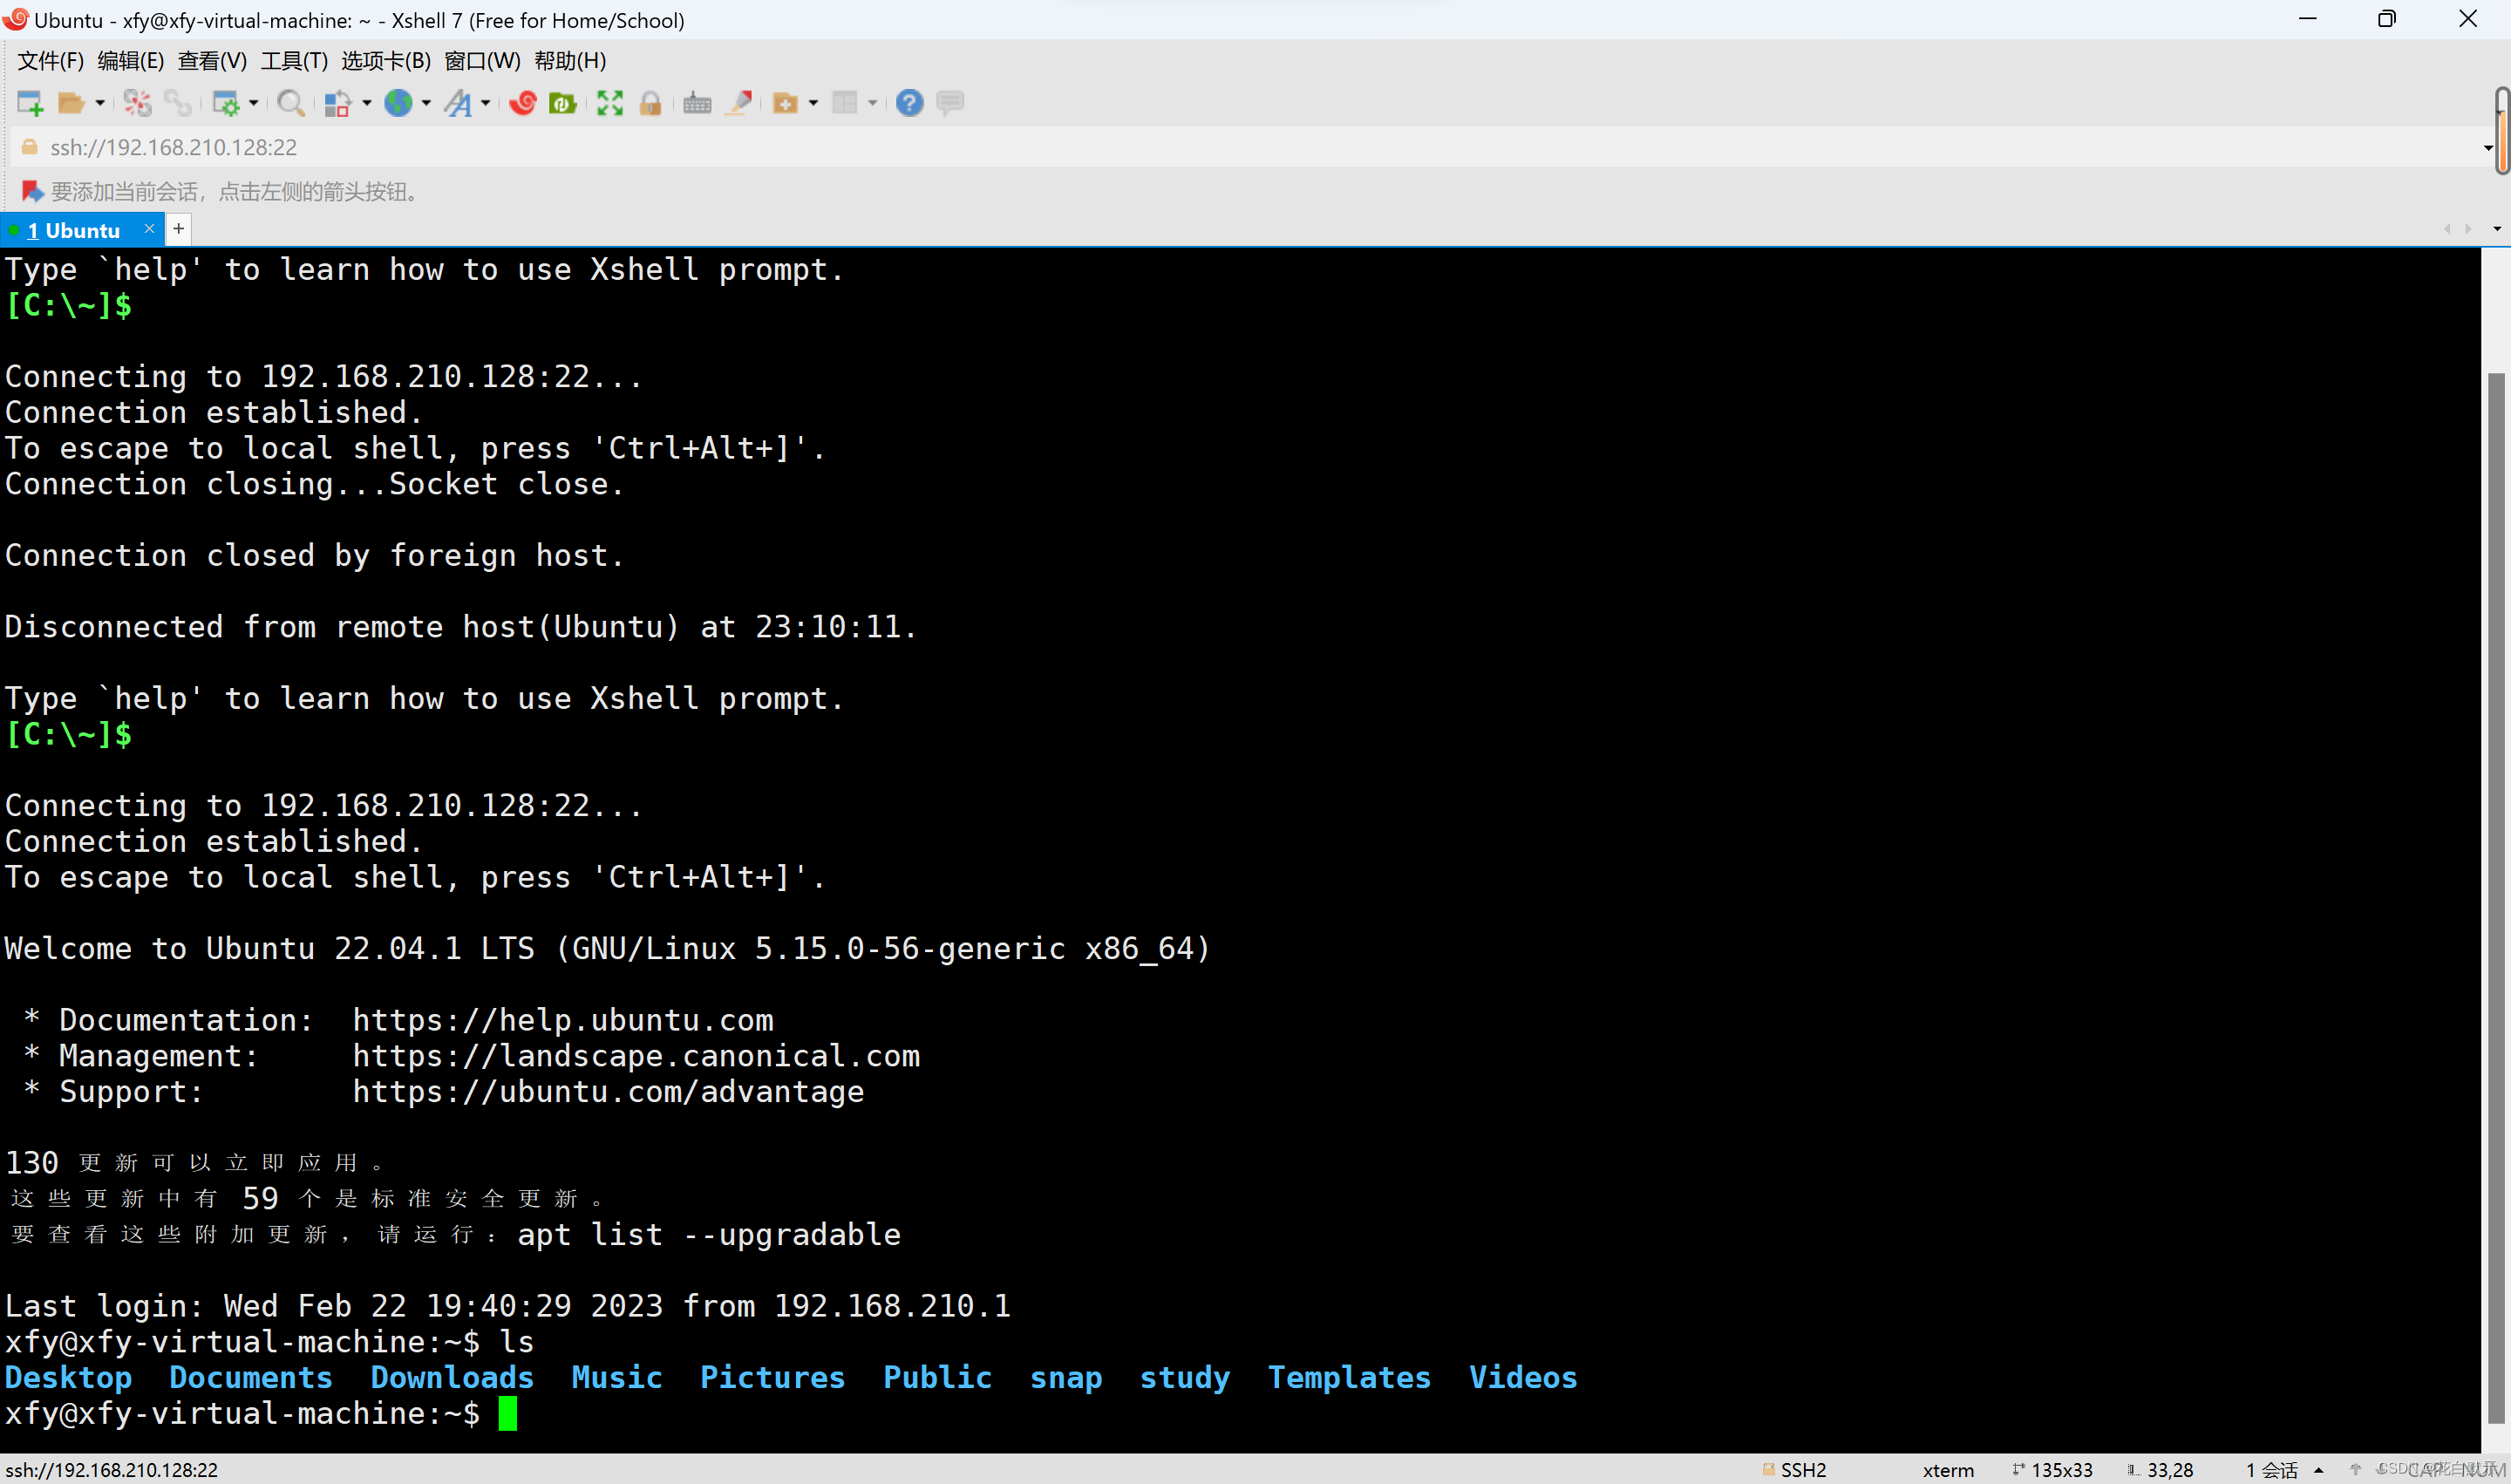Image resolution: width=2511 pixels, height=1484 pixels.
Task: Click the New Session icon
Action: click(x=30, y=103)
